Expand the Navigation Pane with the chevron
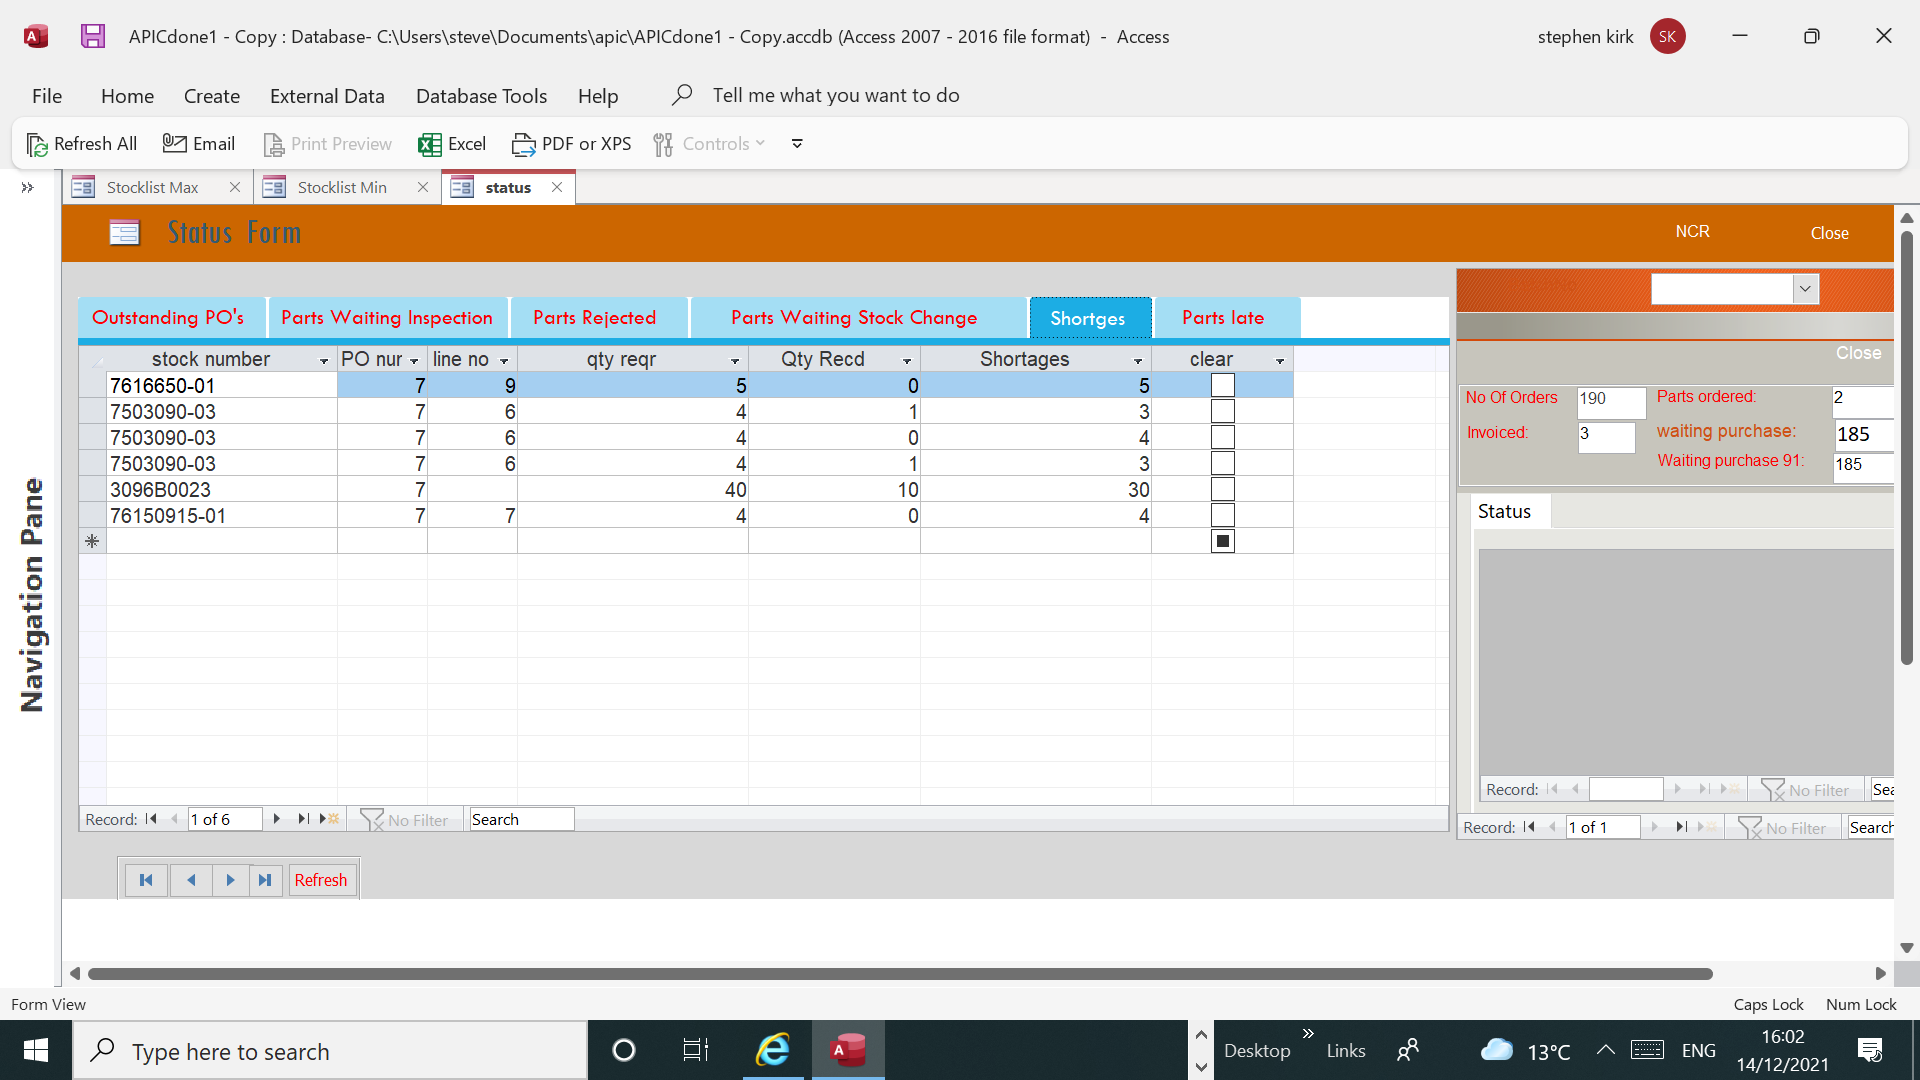This screenshot has height=1080, width=1920. point(28,187)
